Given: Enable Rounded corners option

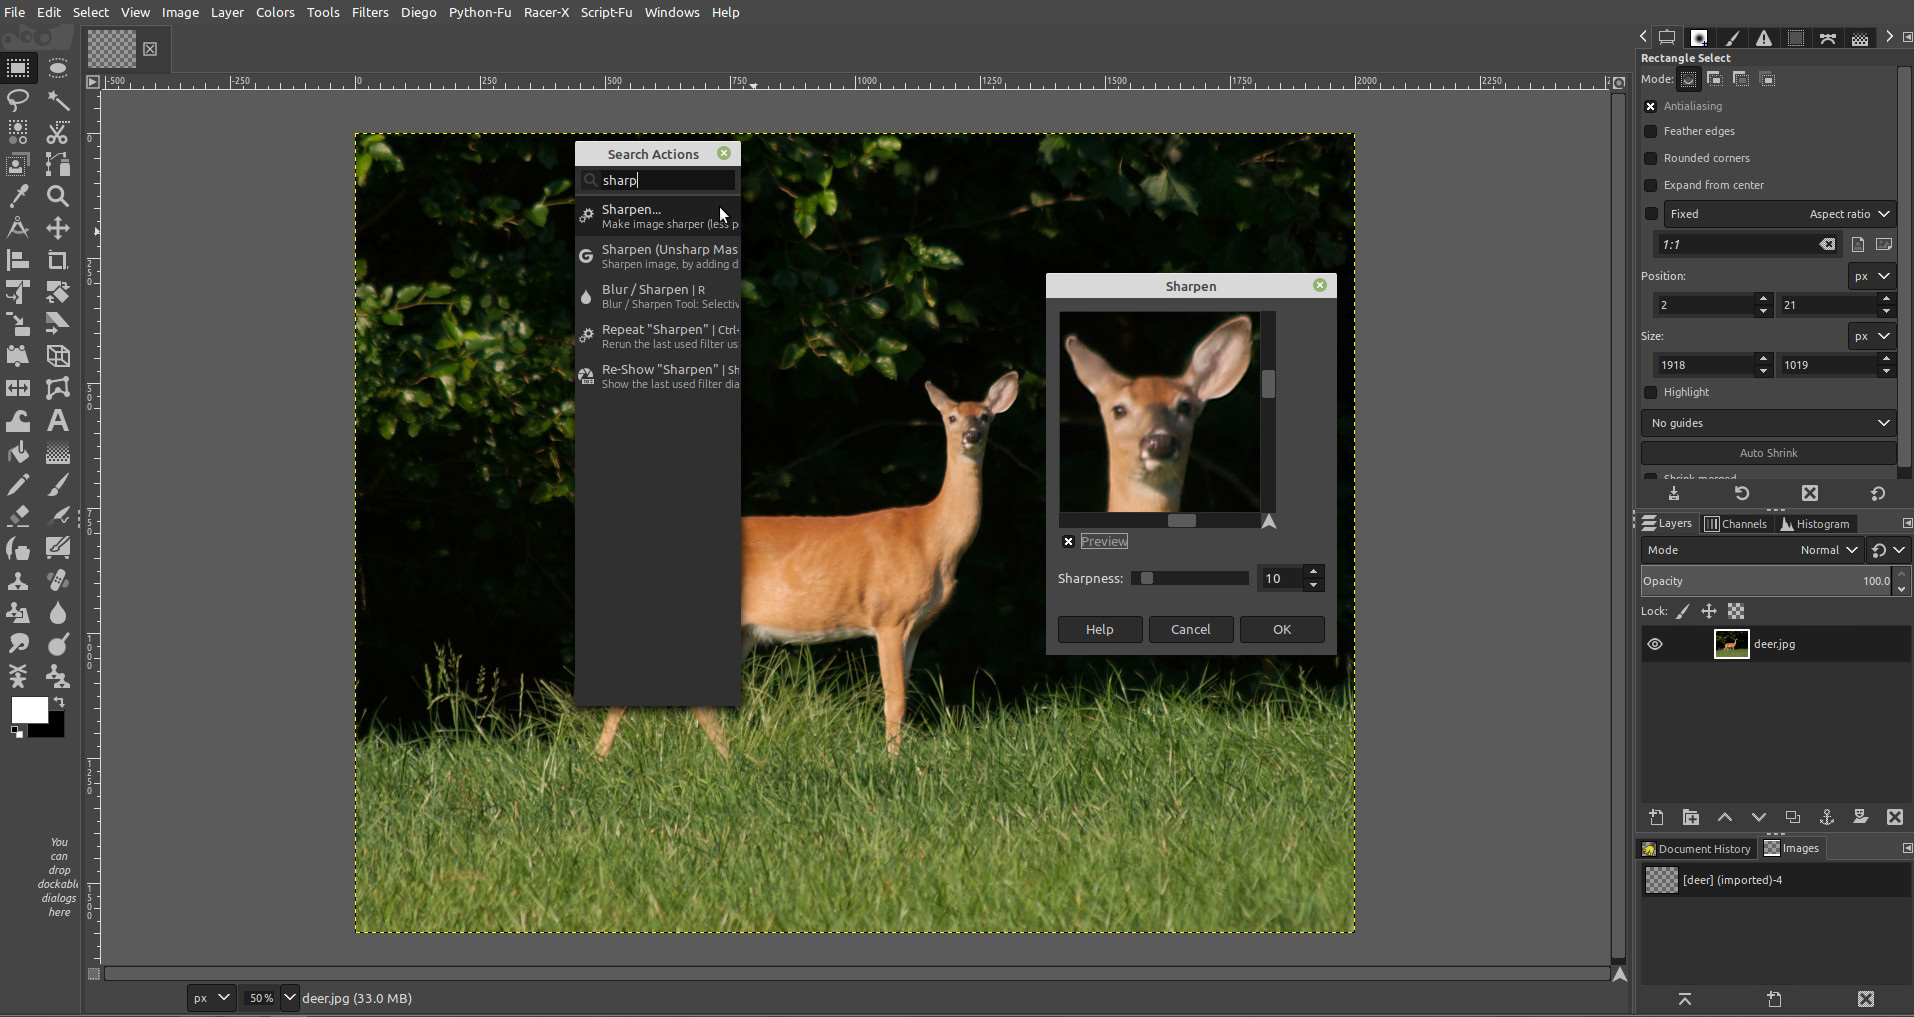Looking at the screenshot, I should tap(1651, 158).
